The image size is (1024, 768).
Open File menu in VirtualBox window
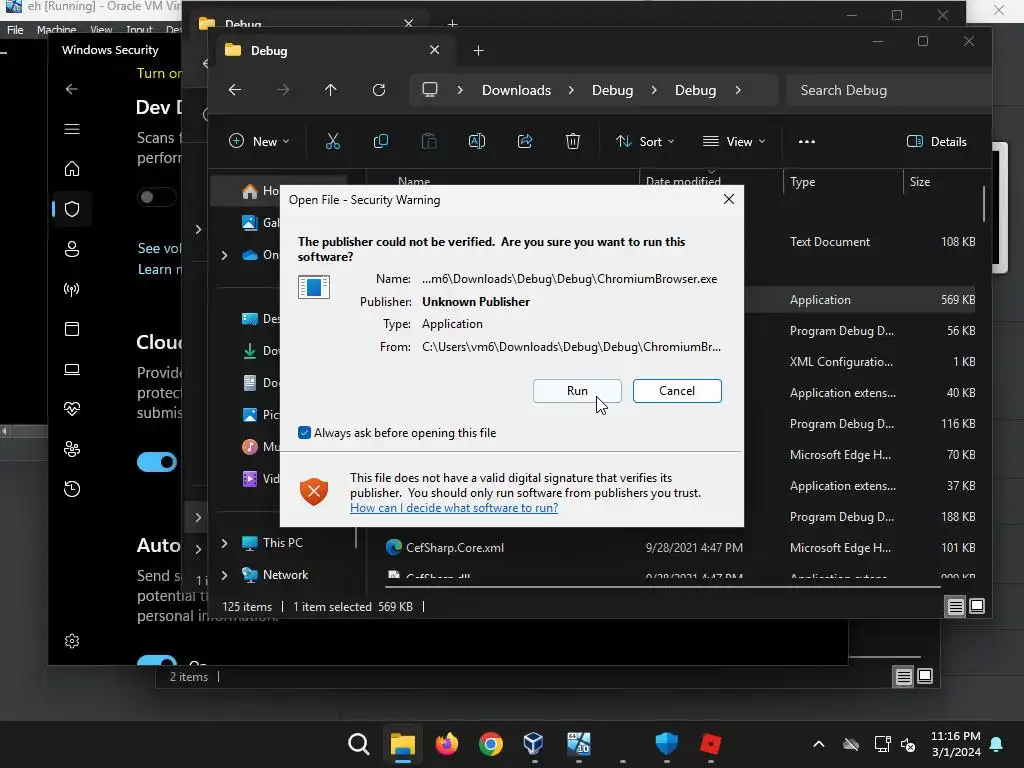point(15,29)
